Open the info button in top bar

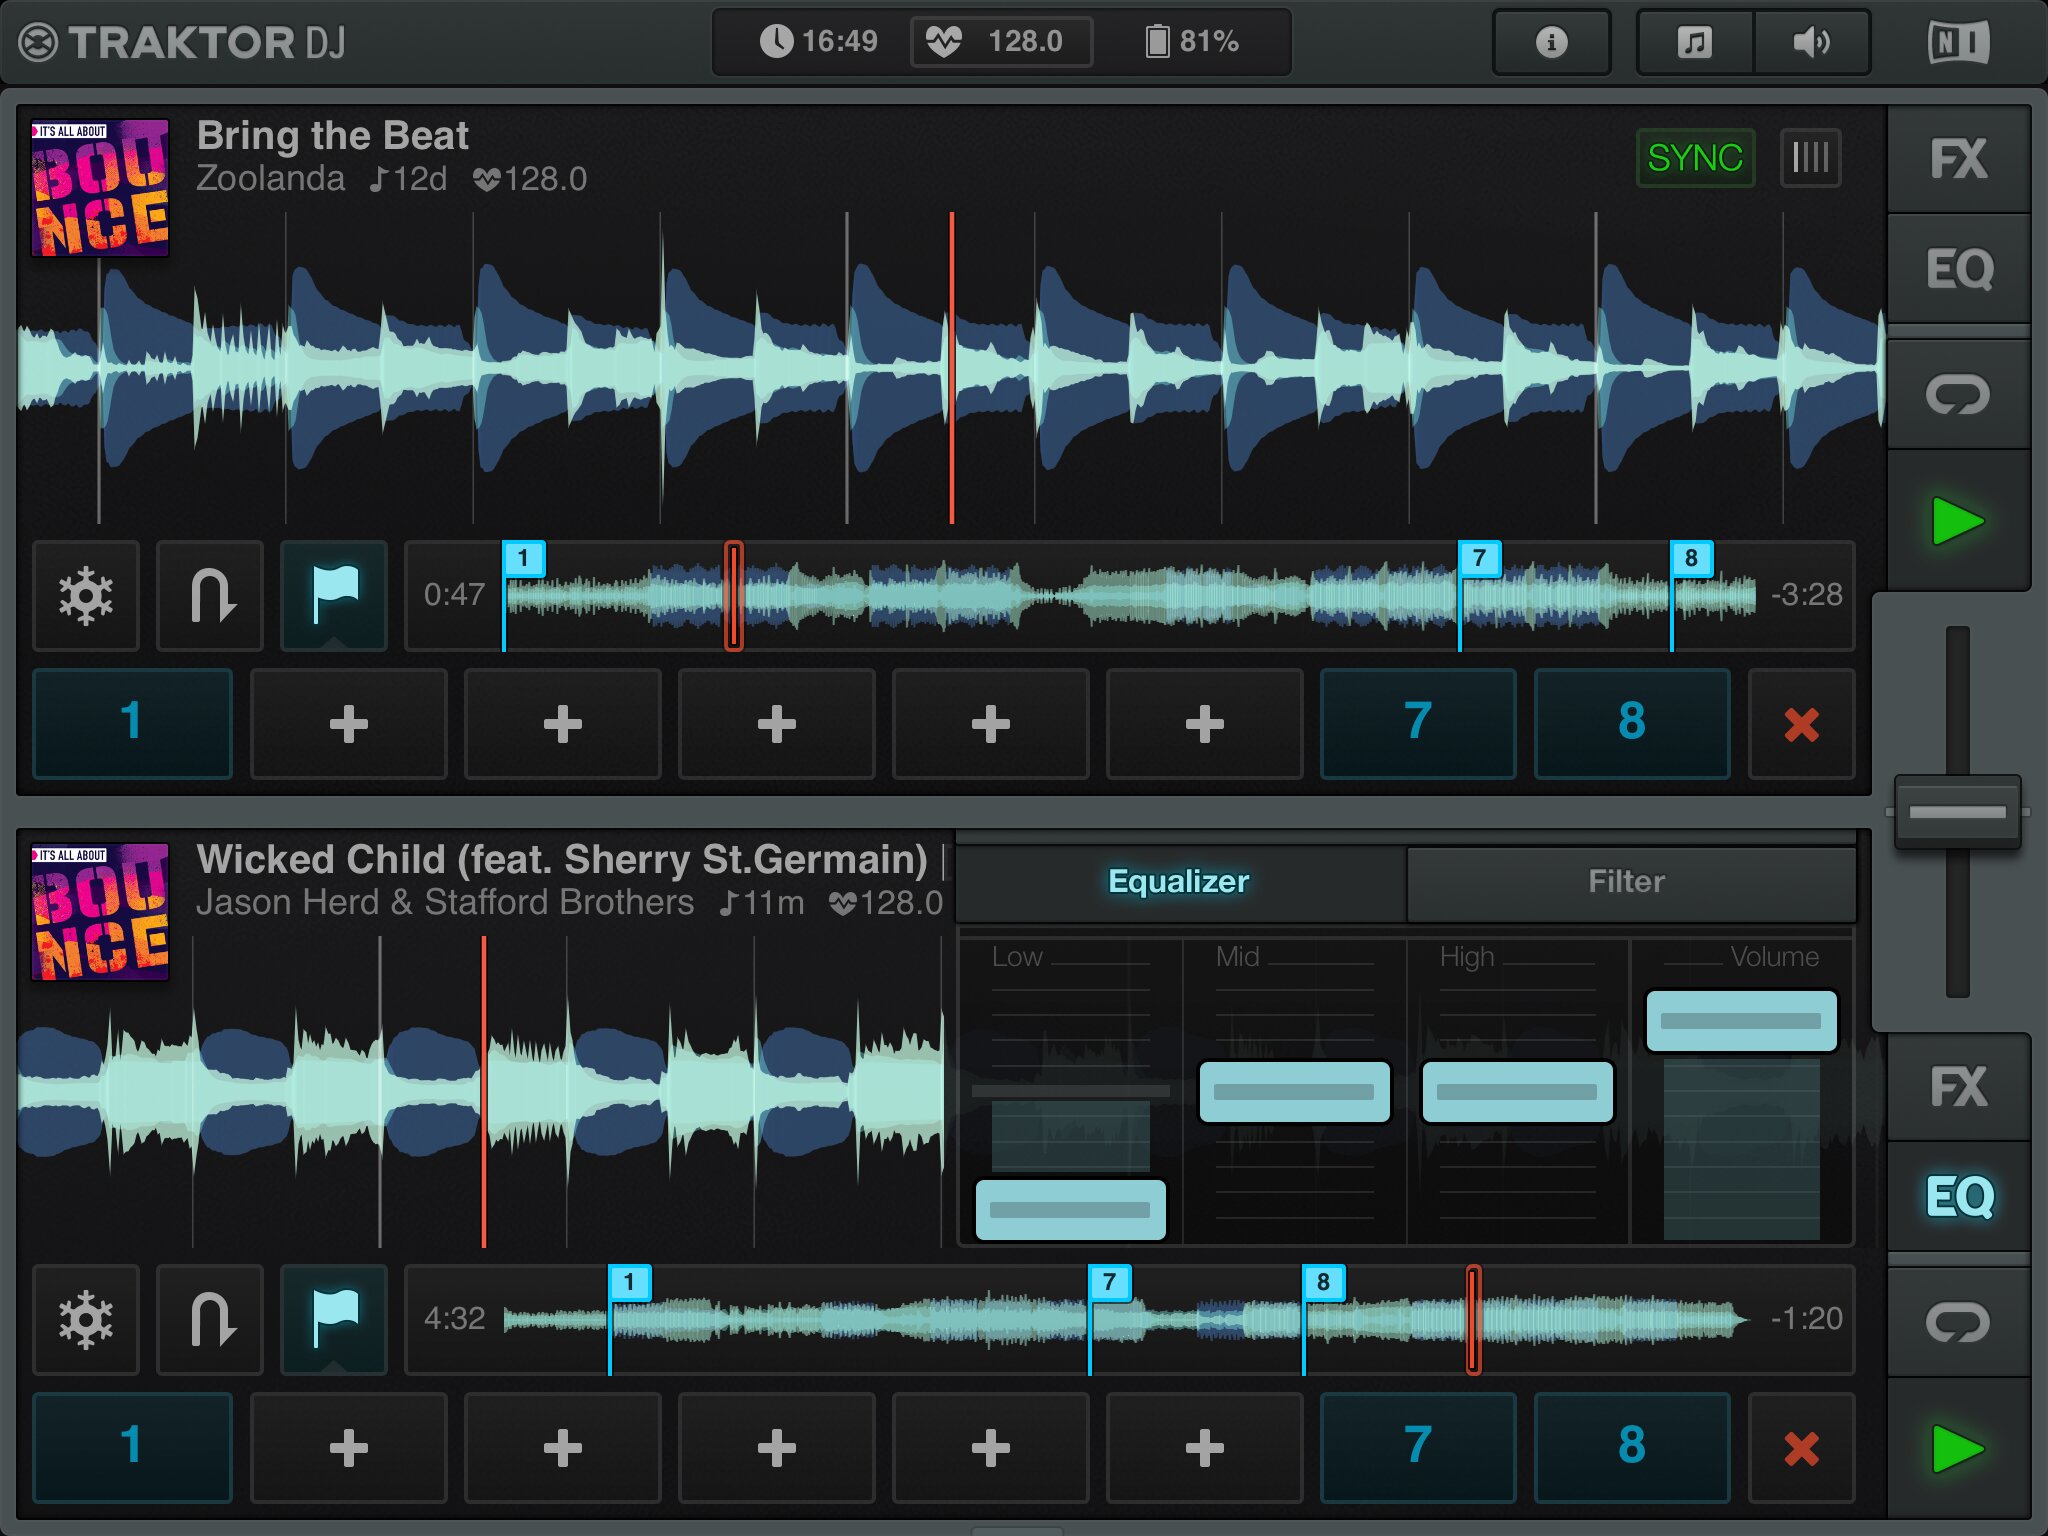coord(1551,42)
